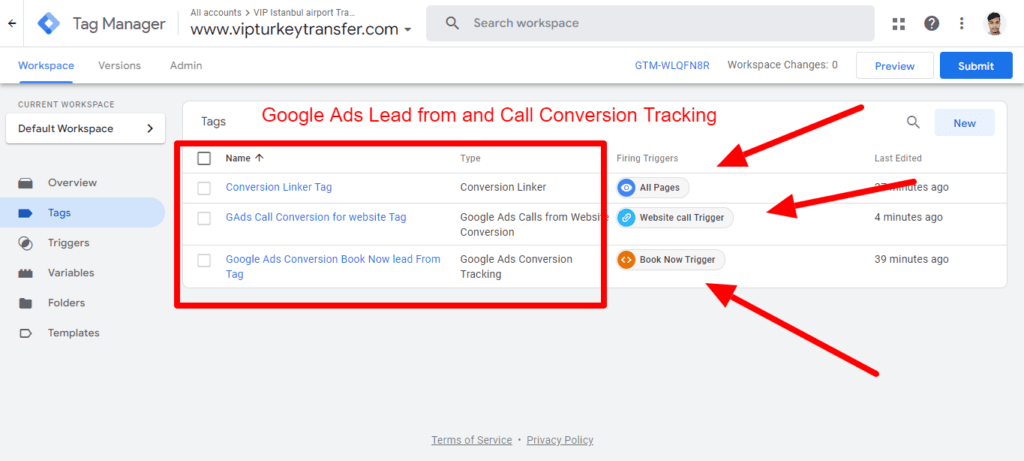Click the Website call Trigger link icon

[626, 217]
